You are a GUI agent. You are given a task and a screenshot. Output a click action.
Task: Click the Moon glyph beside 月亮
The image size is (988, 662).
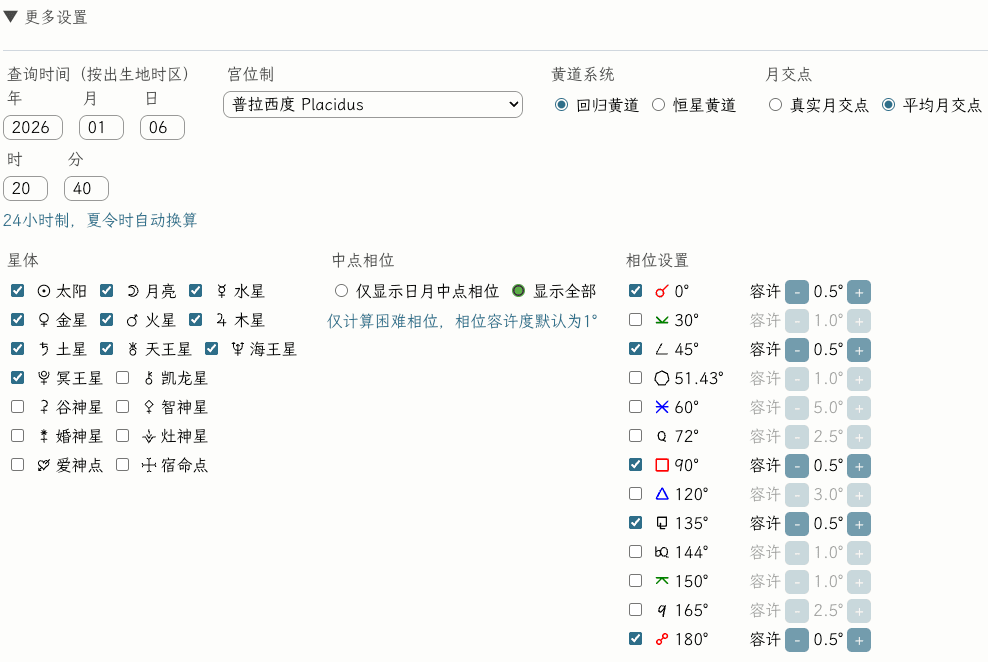[x=132, y=291]
